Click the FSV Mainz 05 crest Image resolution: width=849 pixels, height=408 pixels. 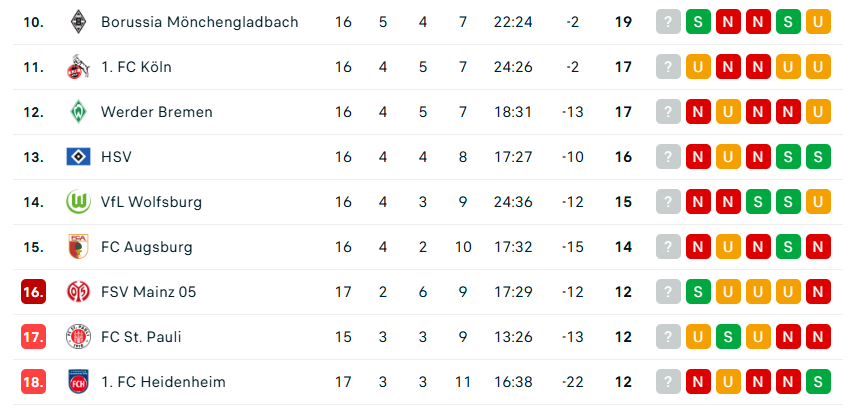[78, 292]
